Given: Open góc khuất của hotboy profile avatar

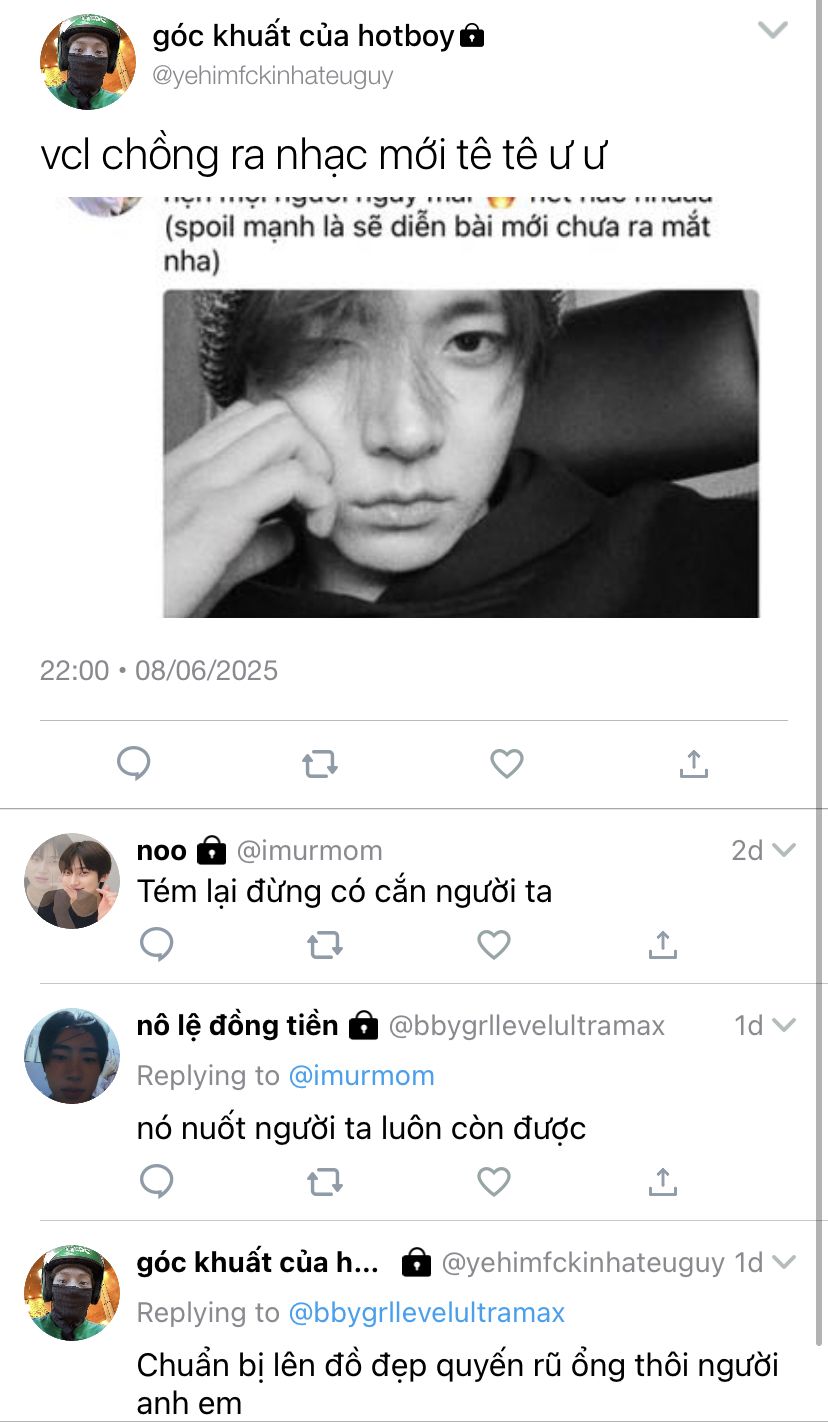Looking at the screenshot, I should coord(87,62).
